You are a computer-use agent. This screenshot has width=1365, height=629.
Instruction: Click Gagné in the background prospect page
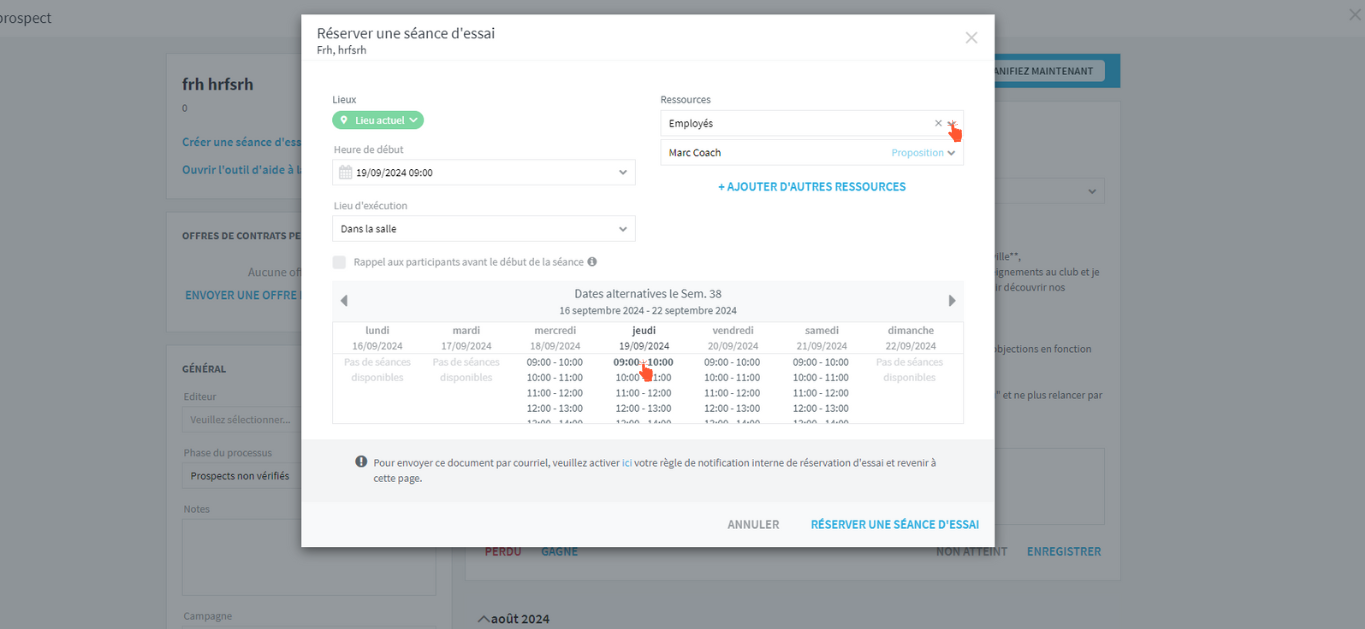(x=559, y=552)
